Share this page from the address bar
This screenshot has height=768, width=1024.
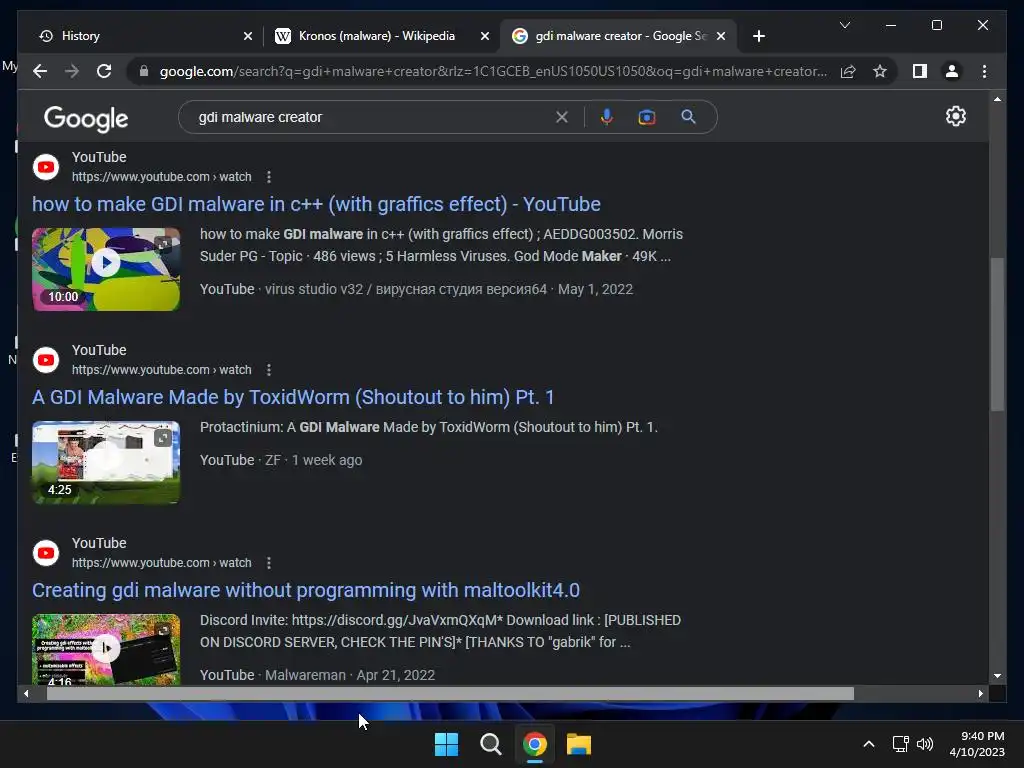click(x=848, y=71)
